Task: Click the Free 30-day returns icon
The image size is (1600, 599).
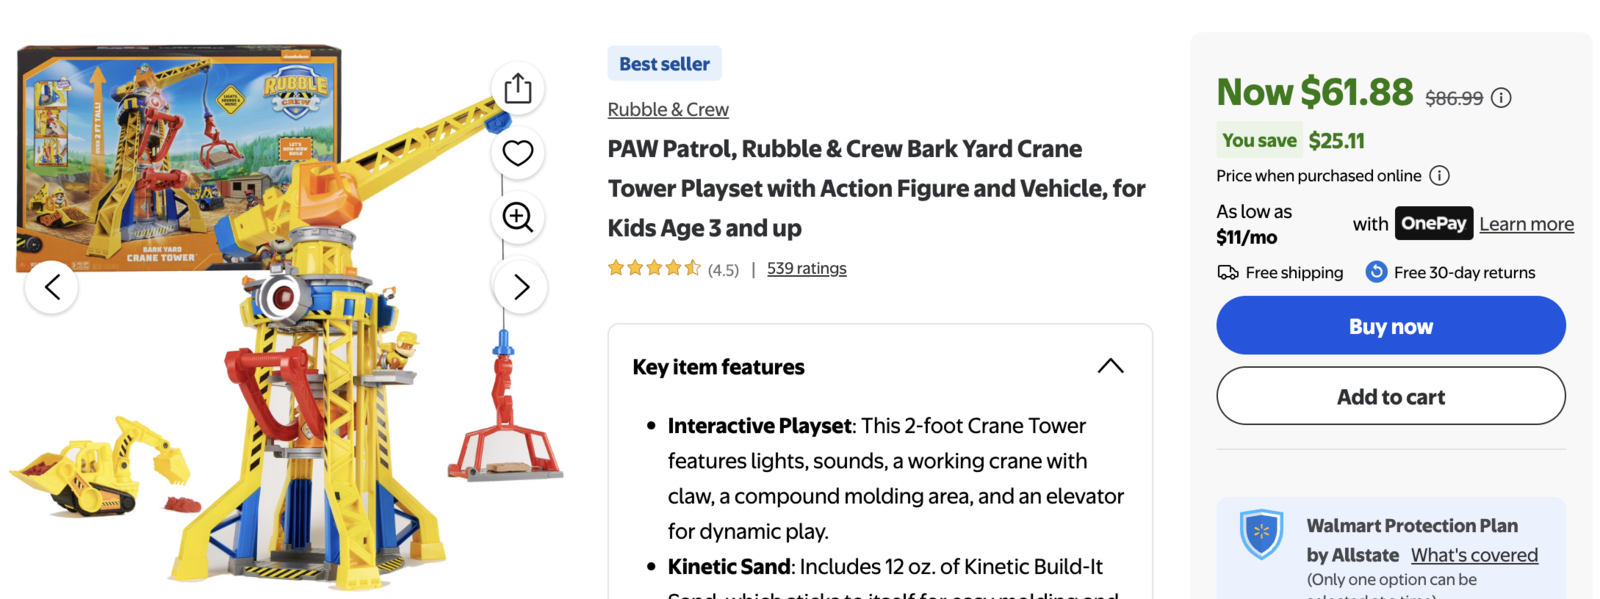Action: (x=1376, y=272)
